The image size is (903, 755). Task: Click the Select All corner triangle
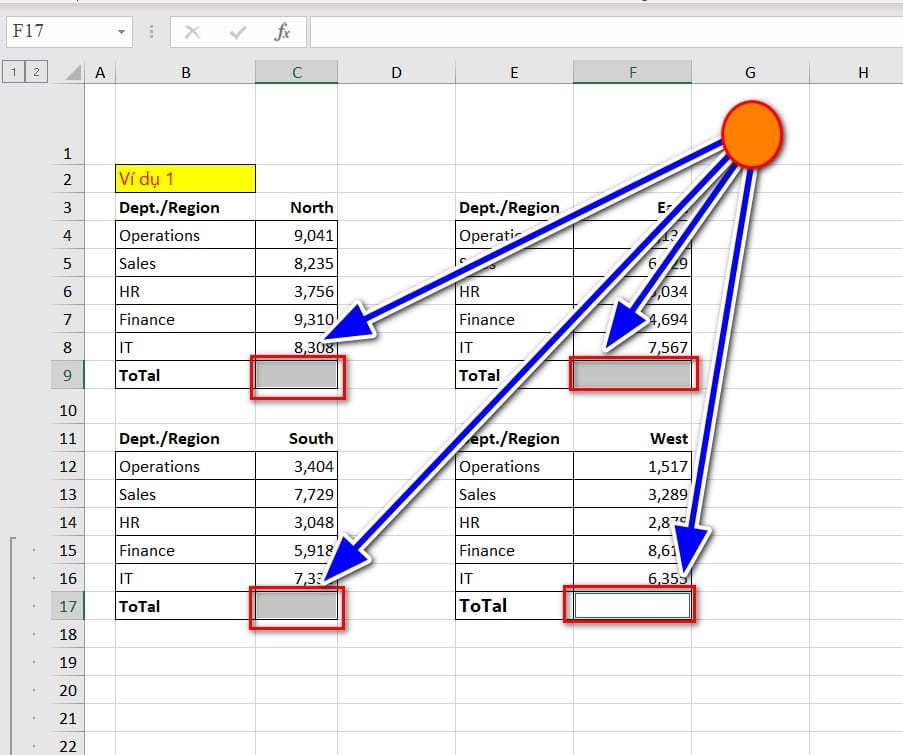(x=73, y=73)
